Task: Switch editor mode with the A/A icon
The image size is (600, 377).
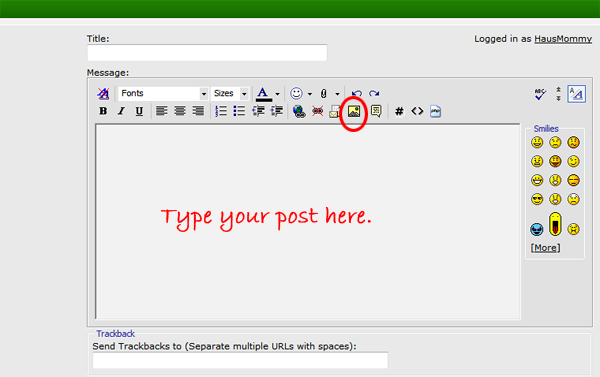Action: tap(576, 94)
